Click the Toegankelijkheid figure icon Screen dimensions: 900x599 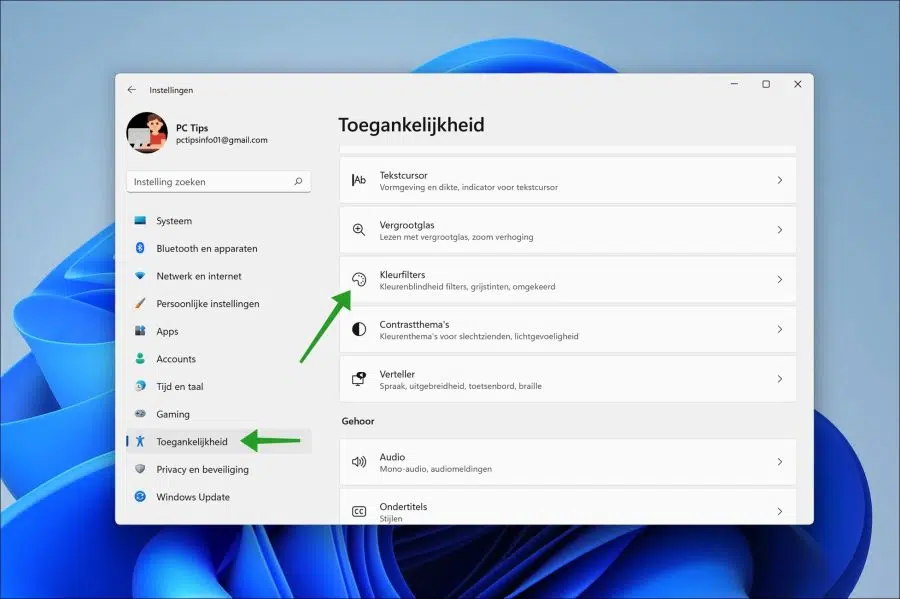pos(140,441)
